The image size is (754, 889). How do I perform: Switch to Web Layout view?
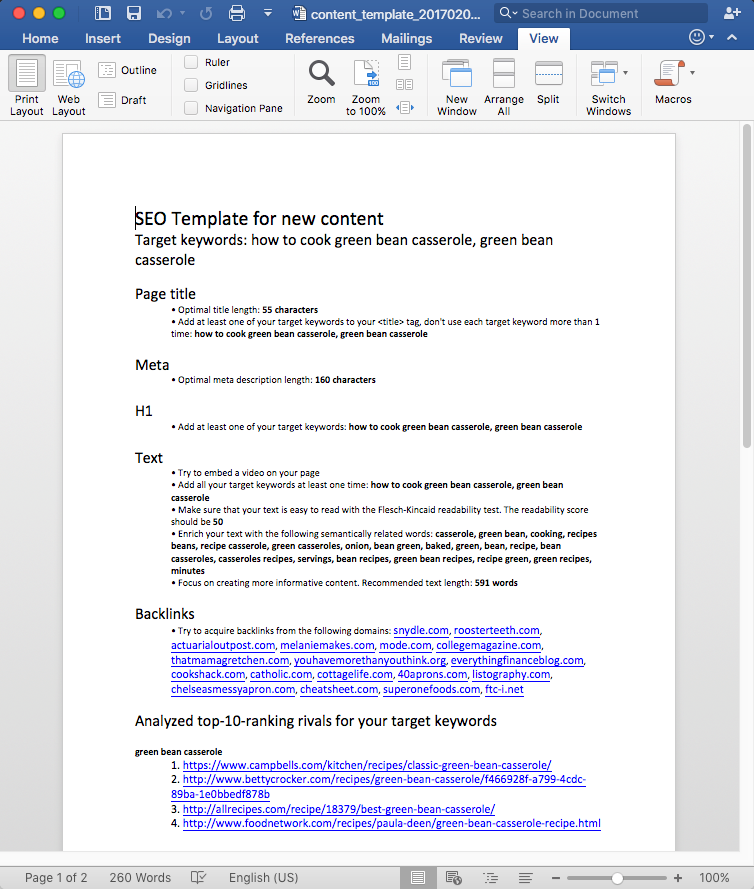tap(69, 86)
